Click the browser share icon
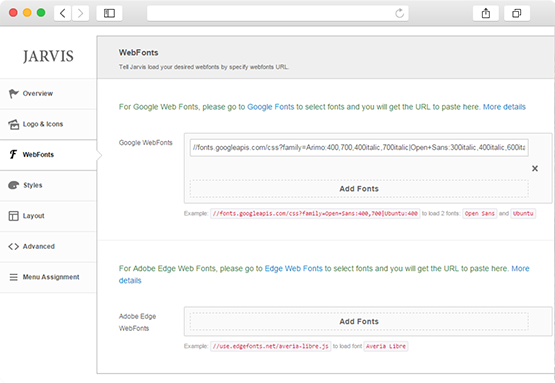555x383 pixels. click(486, 13)
